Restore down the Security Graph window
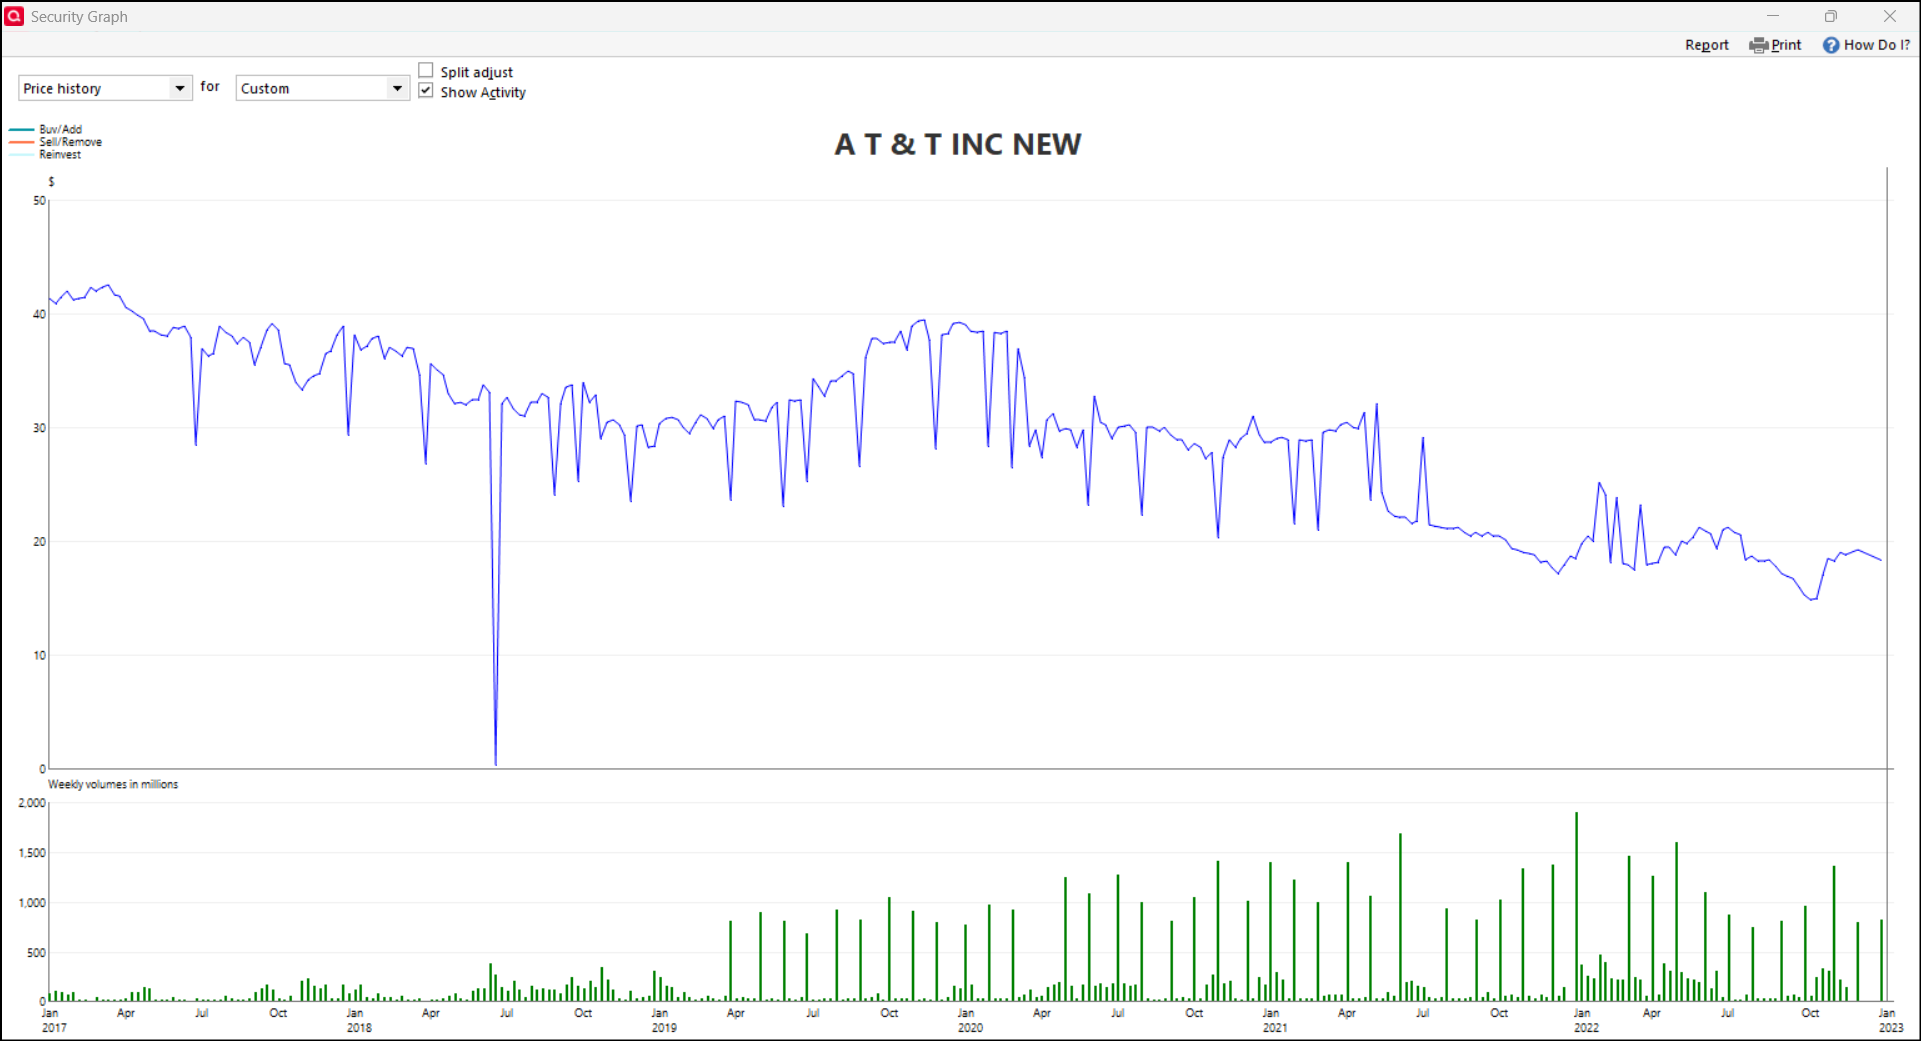This screenshot has width=1921, height=1041. 1831,16
